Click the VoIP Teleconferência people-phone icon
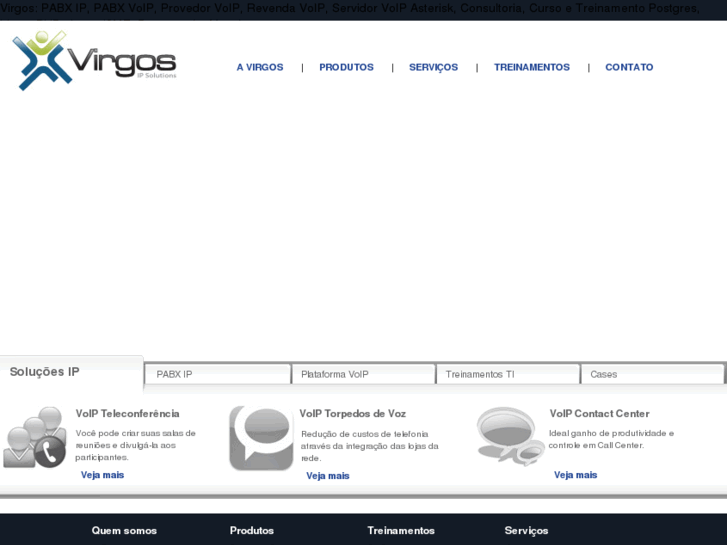The width and height of the screenshot is (727, 545). (x=35, y=437)
